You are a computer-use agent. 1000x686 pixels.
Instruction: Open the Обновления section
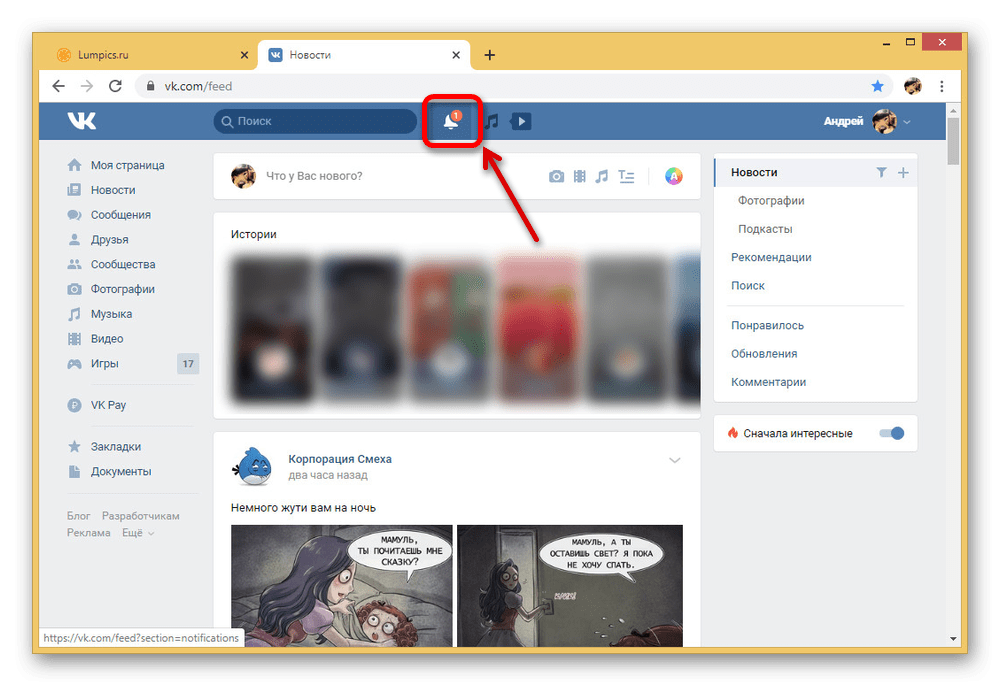coord(764,354)
